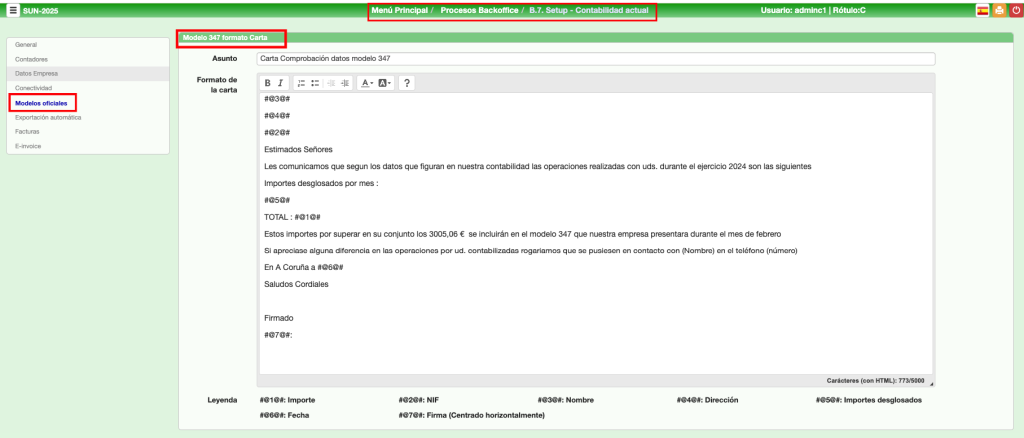
Task: Select Contadores in the sidebar
Action: click(31, 59)
